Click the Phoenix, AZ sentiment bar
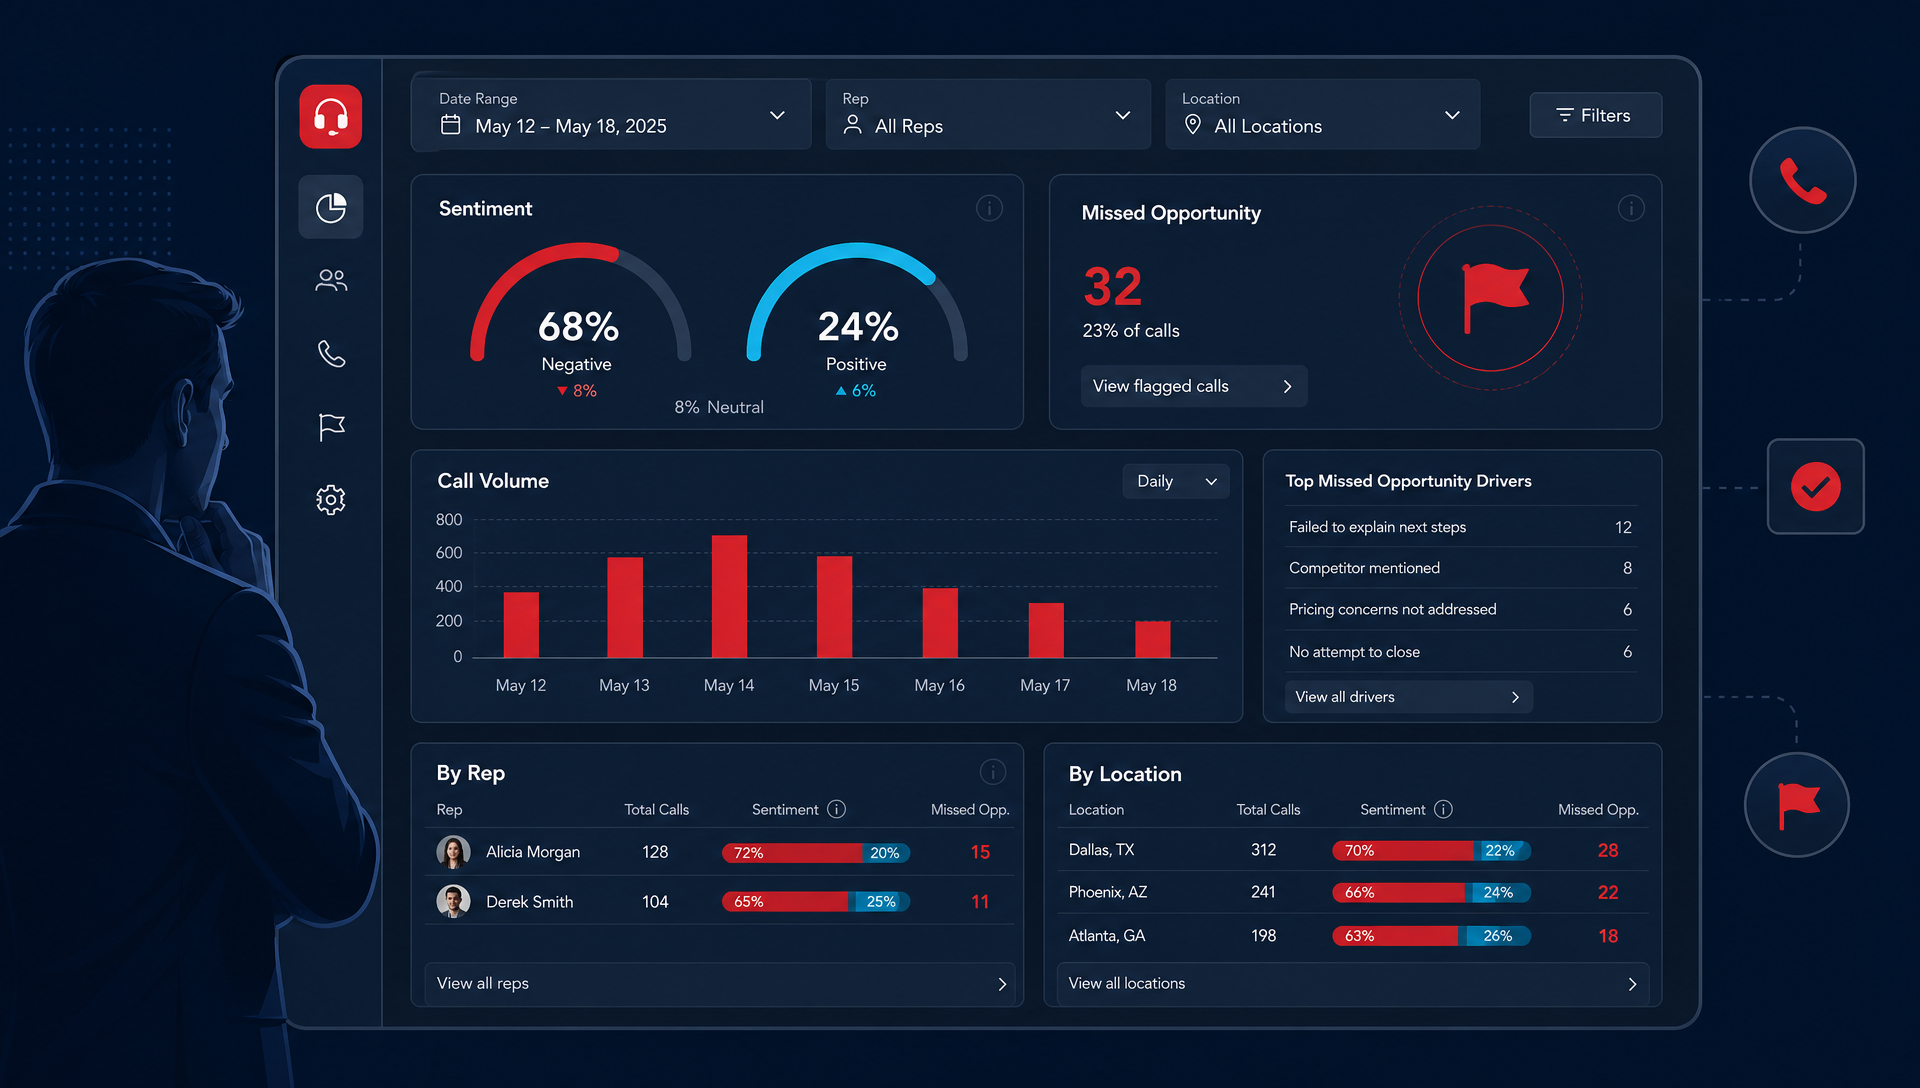 (1431, 893)
